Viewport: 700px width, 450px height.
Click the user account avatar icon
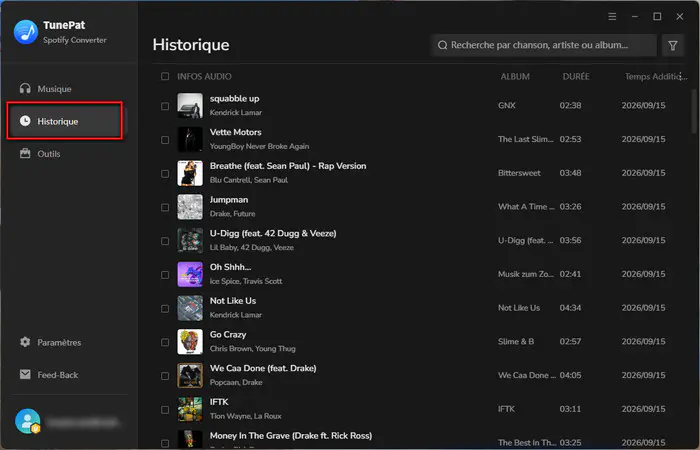(27, 421)
